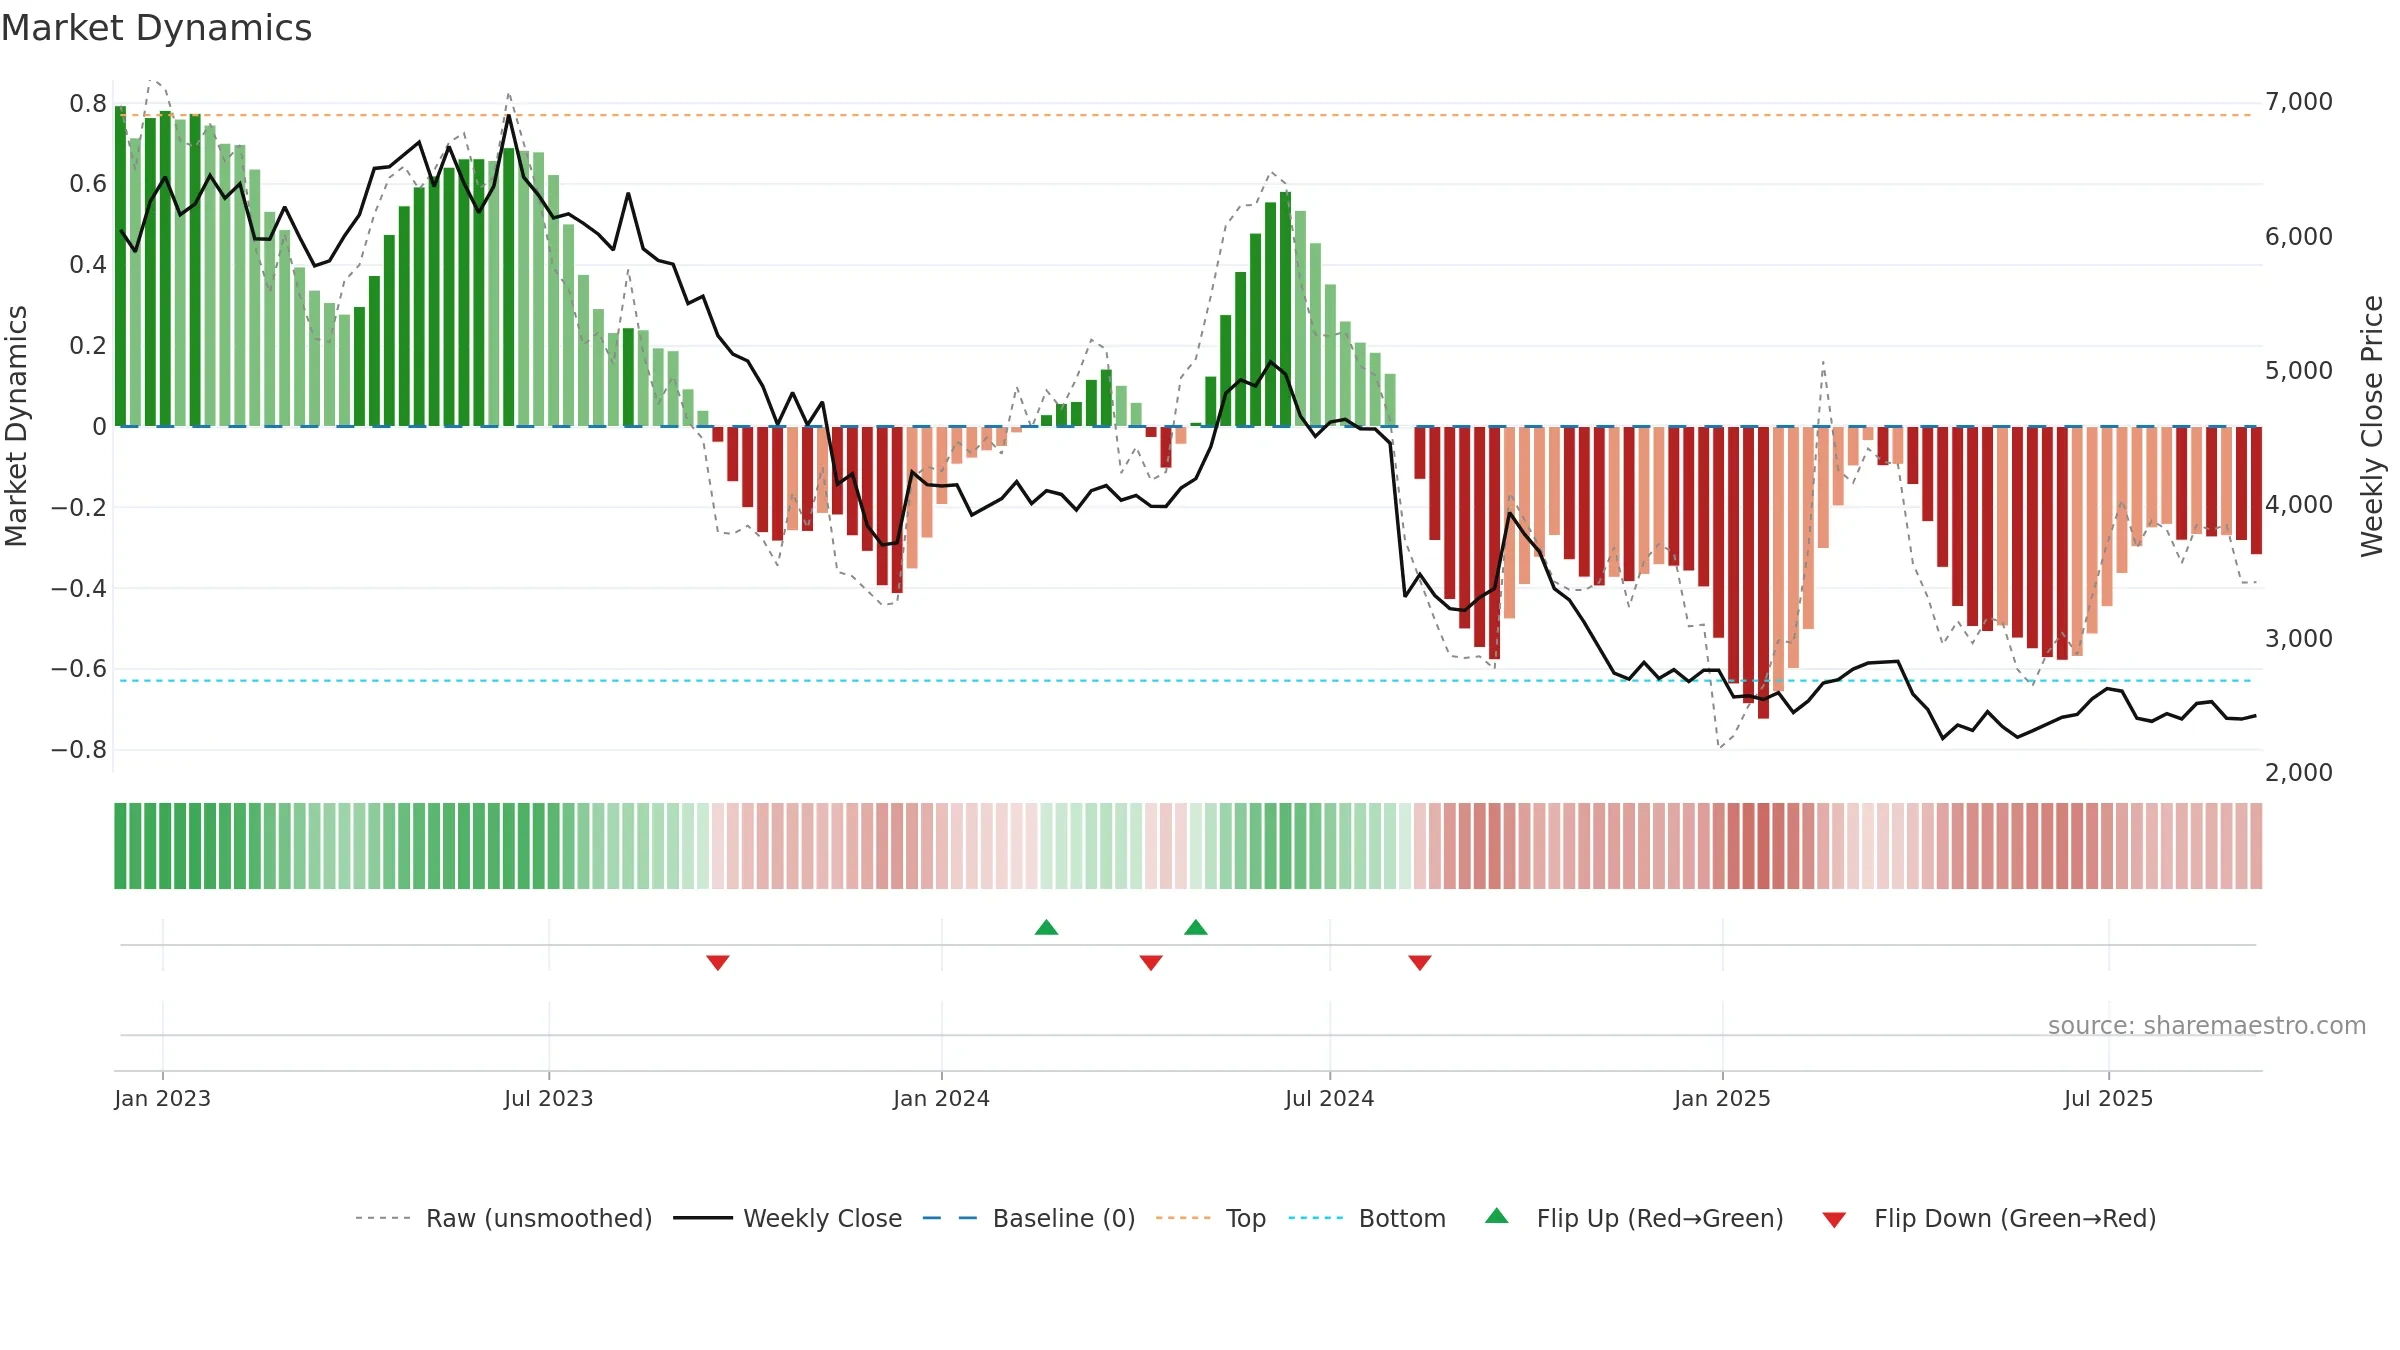This screenshot has width=2400, height=1350.
Task: Click the Jul 2025 x-axis label
Action: (x=2108, y=1098)
